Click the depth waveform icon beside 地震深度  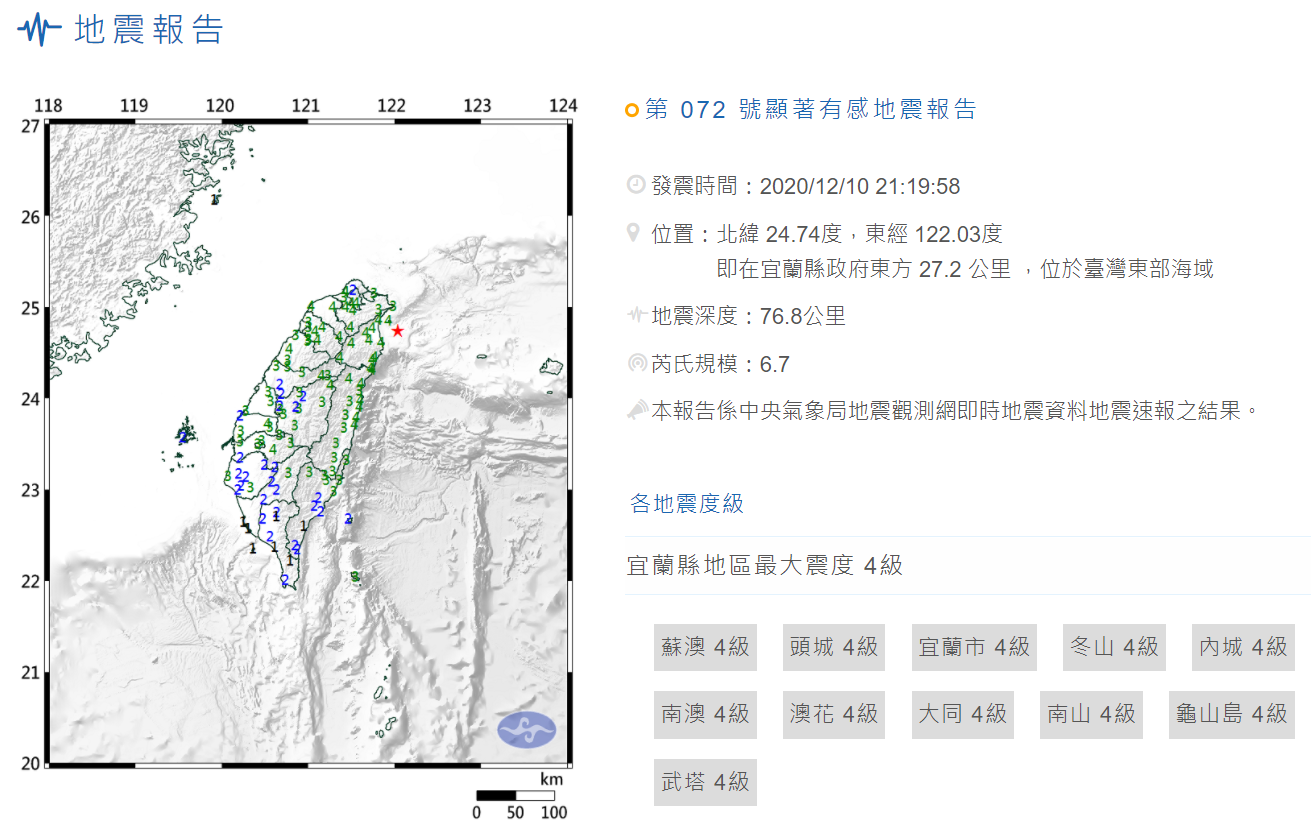635,316
